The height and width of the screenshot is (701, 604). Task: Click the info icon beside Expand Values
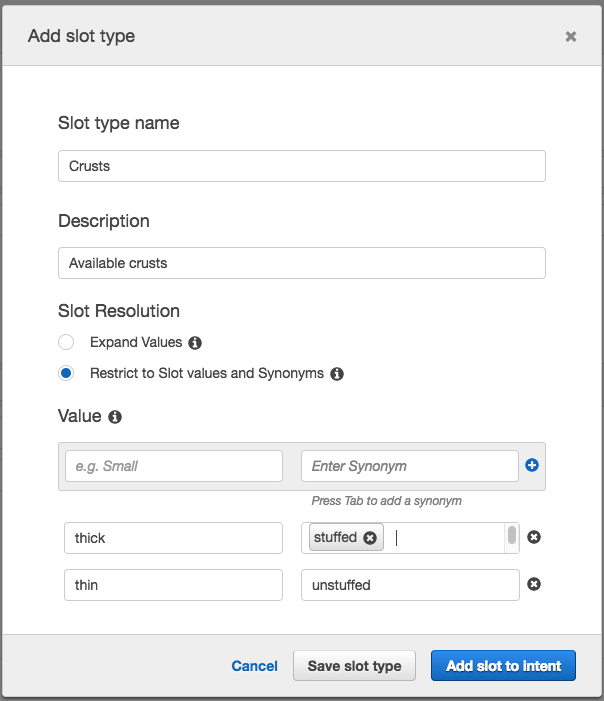click(x=195, y=343)
